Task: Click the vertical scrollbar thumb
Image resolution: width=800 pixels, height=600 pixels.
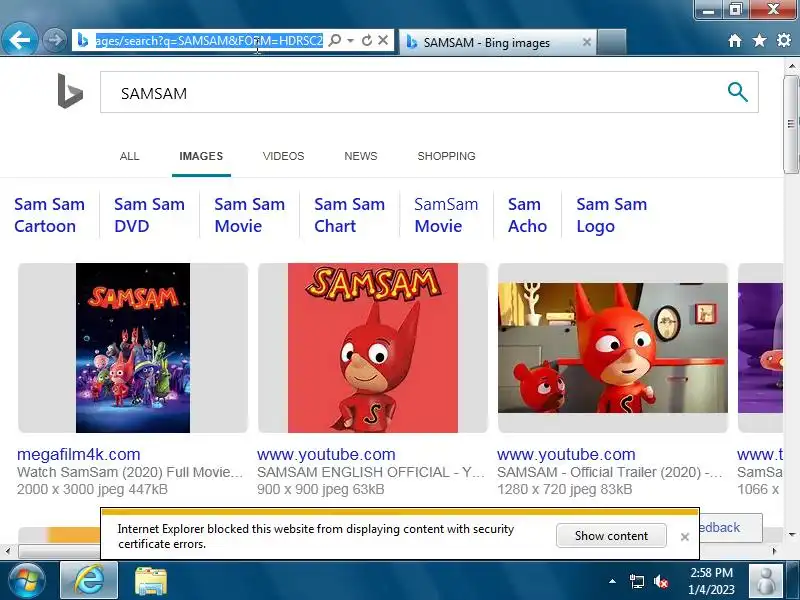Action: (791, 124)
